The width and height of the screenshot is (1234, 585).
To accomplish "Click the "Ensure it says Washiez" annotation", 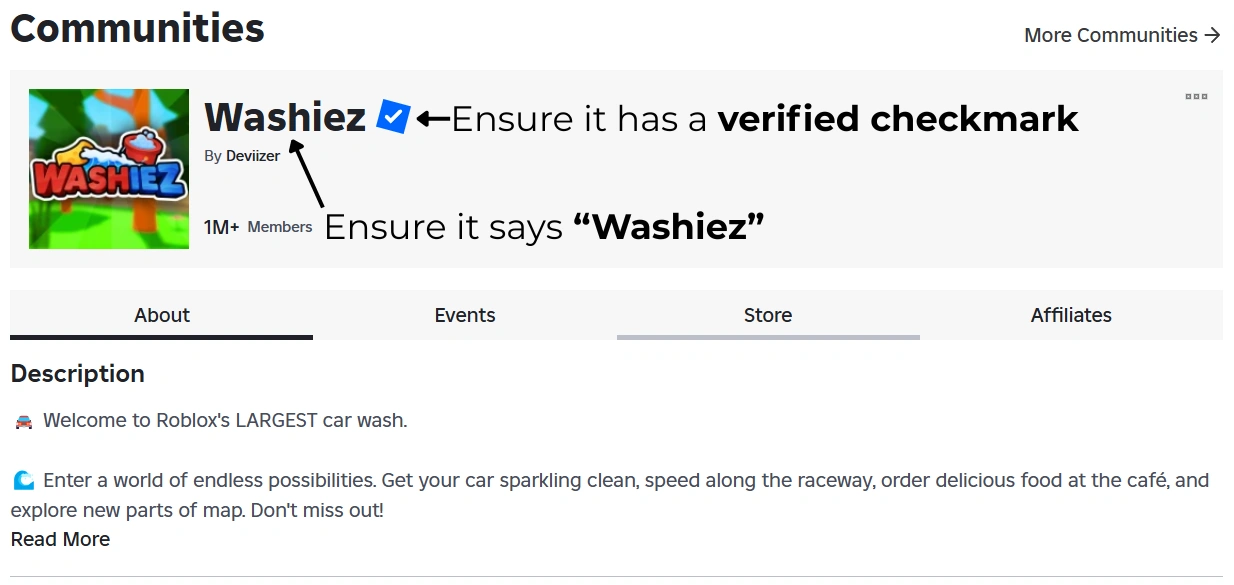I will [x=545, y=227].
